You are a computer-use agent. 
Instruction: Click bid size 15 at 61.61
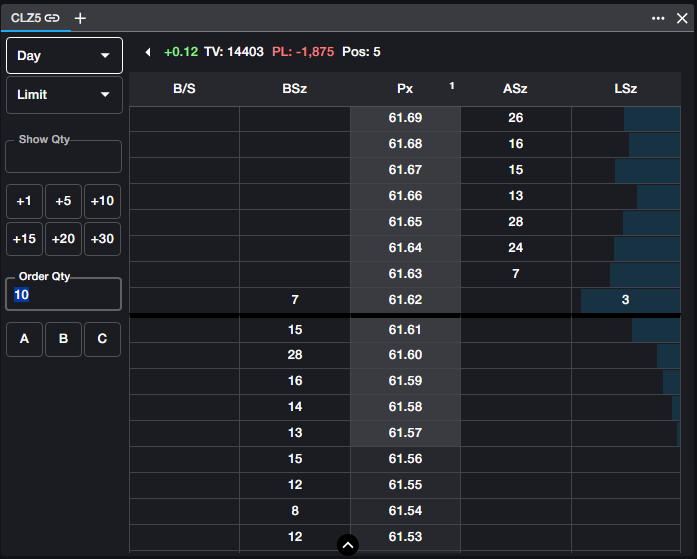tap(295, 330)
